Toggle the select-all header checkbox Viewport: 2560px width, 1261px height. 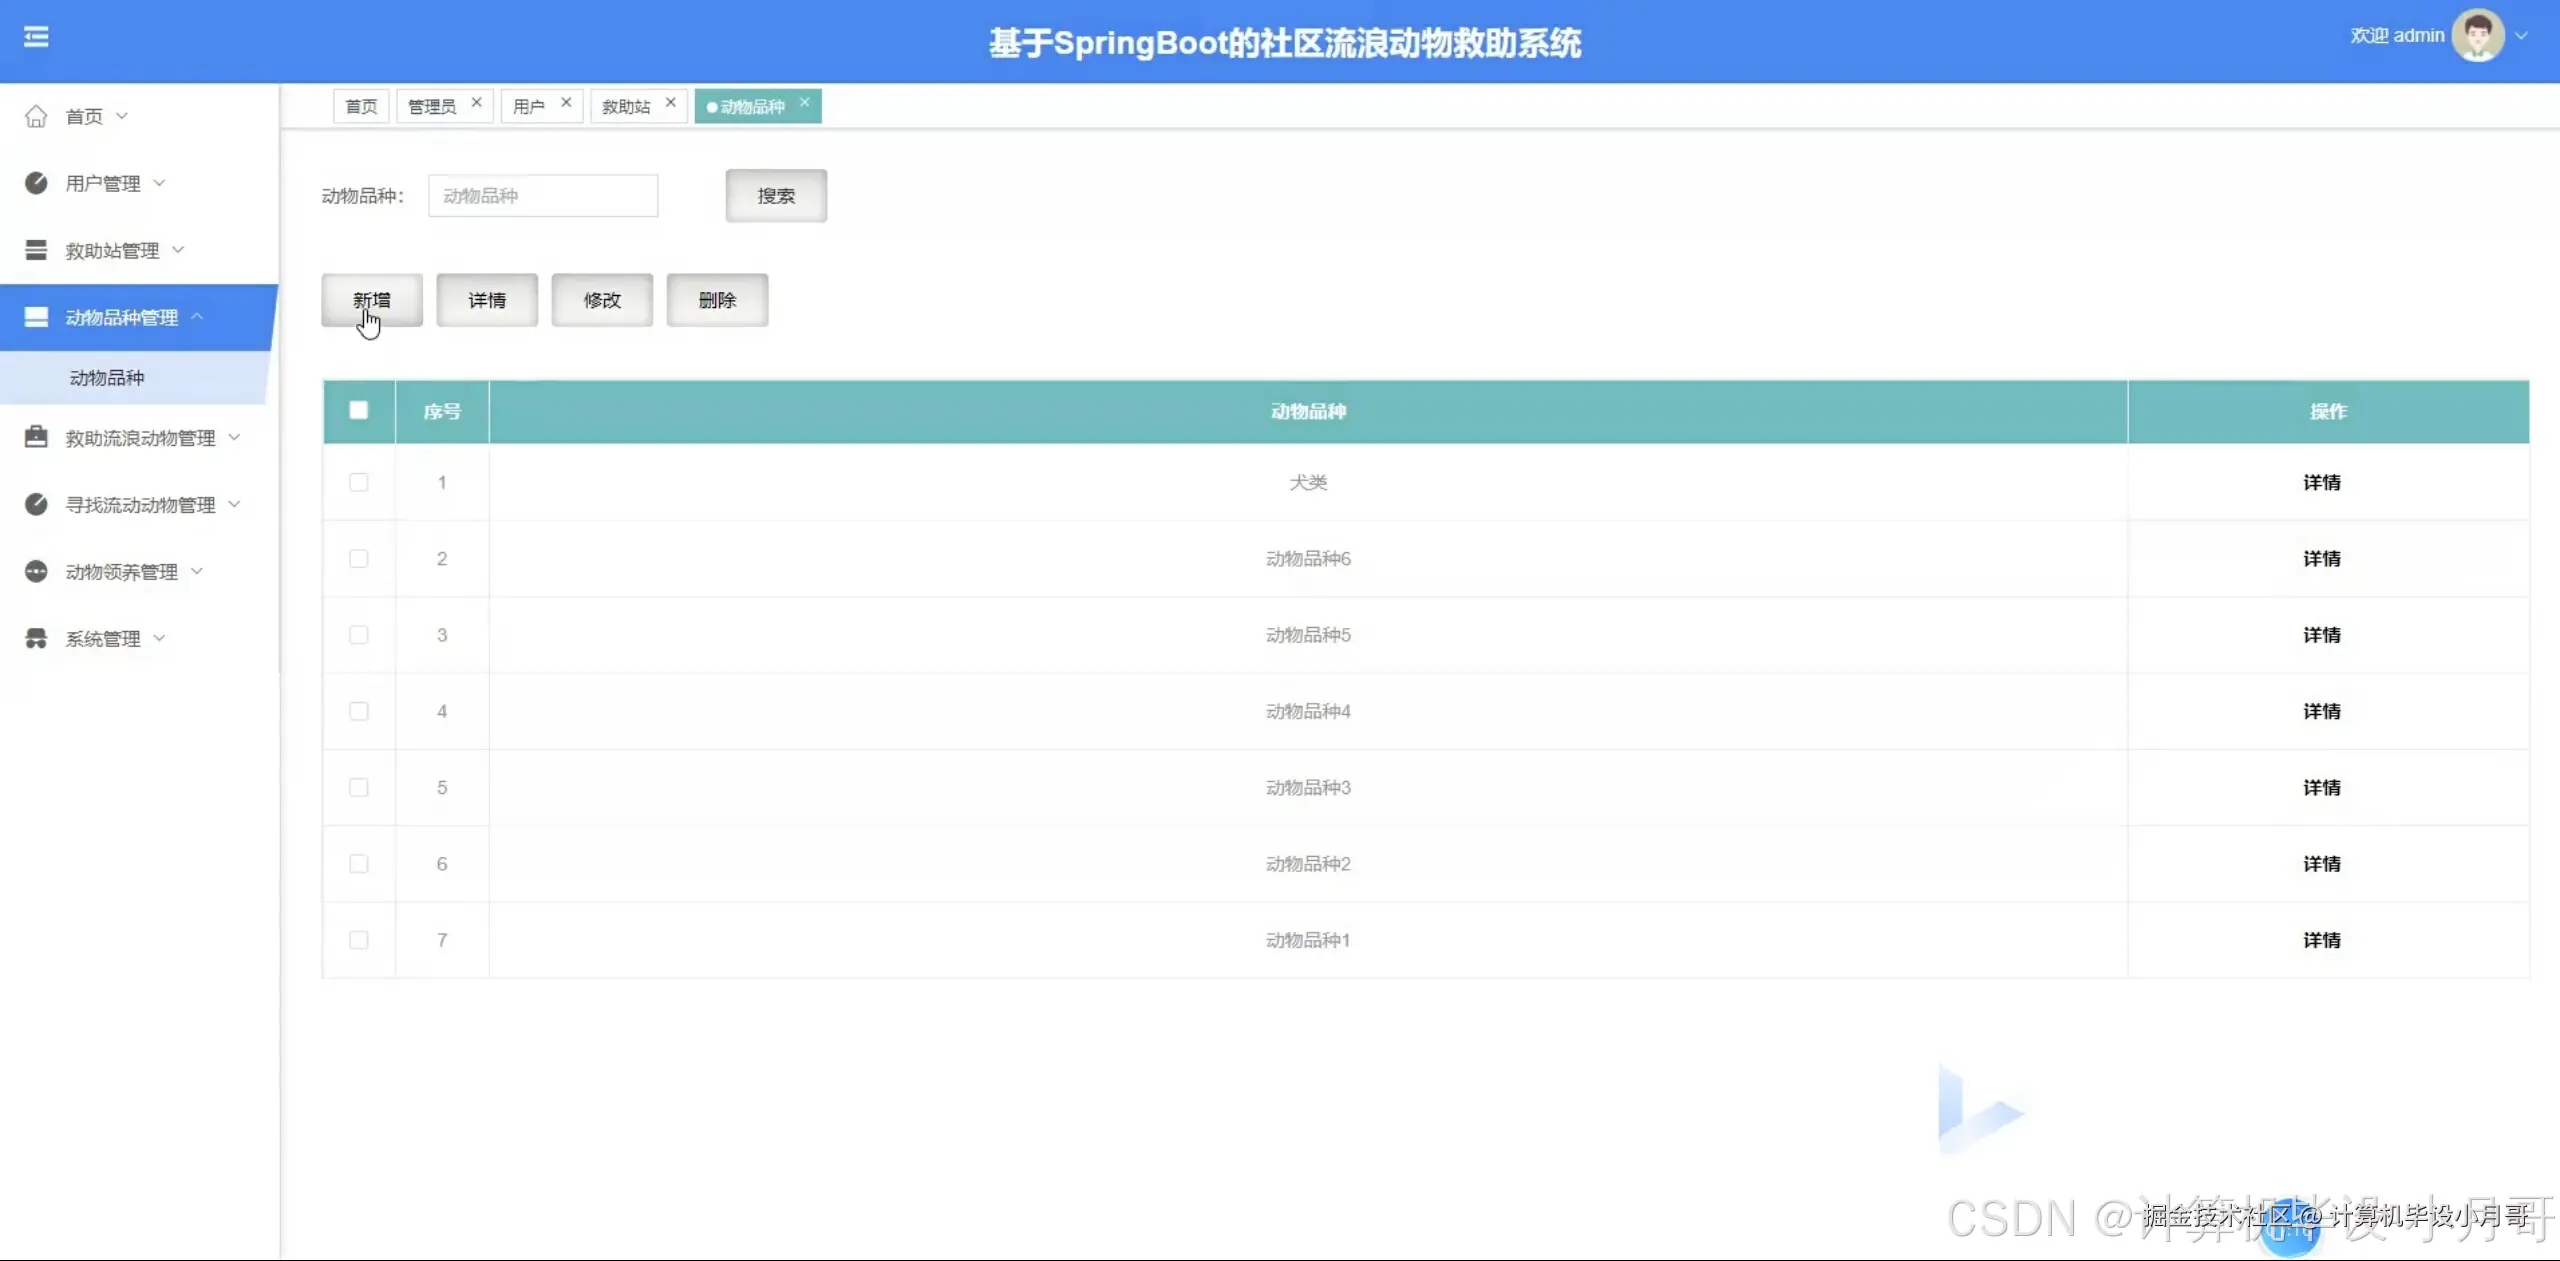359,410
